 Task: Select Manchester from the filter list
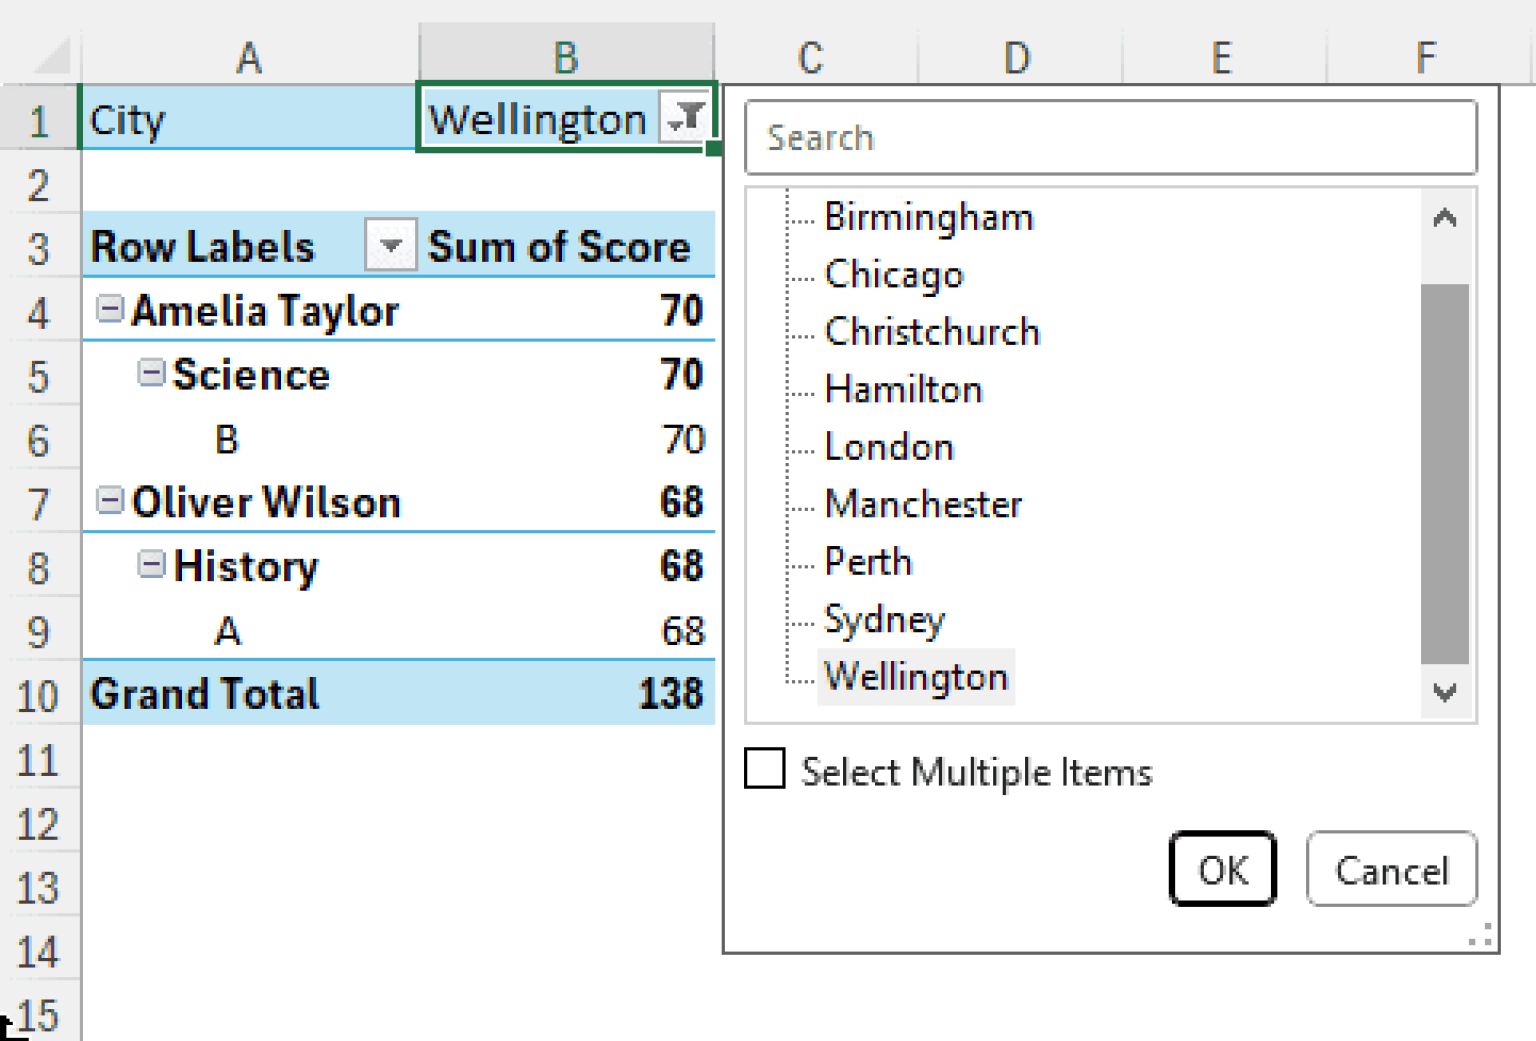click(922, 504)
